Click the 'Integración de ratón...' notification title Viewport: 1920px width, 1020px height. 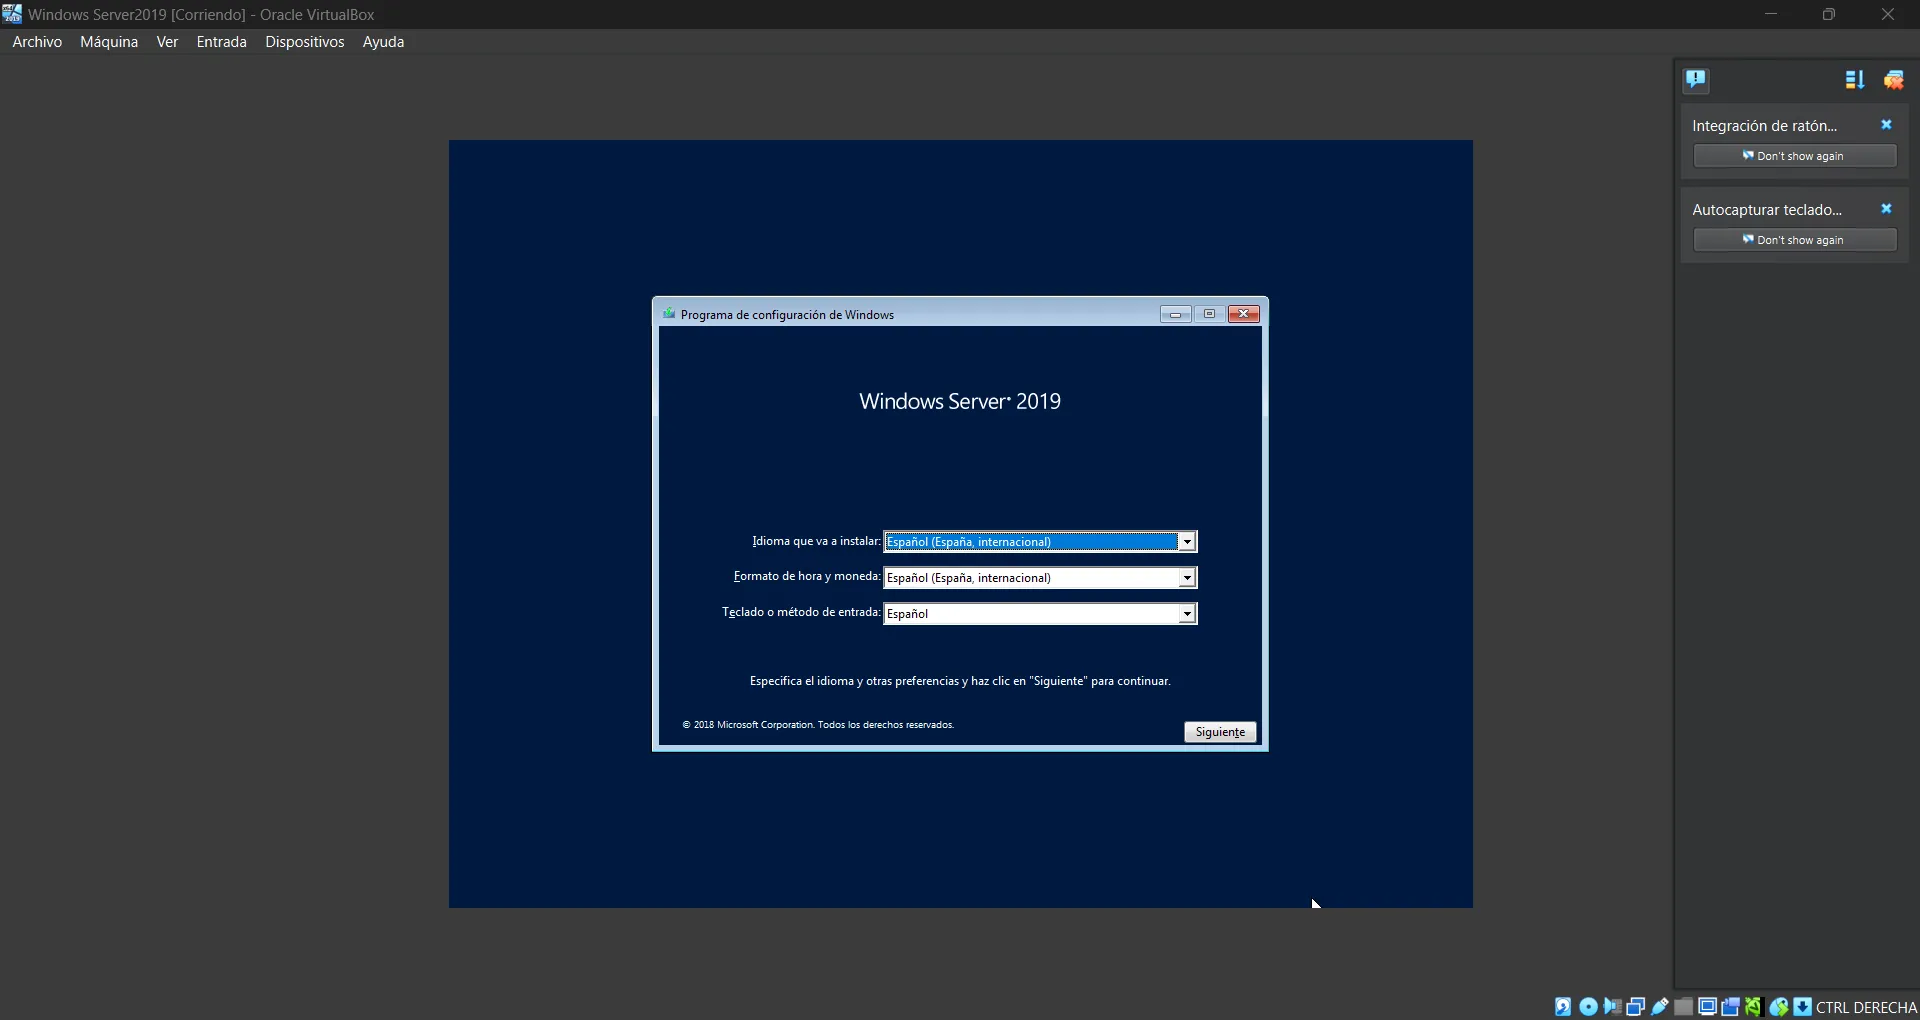pyautogui.click(x=1764, y=126)
